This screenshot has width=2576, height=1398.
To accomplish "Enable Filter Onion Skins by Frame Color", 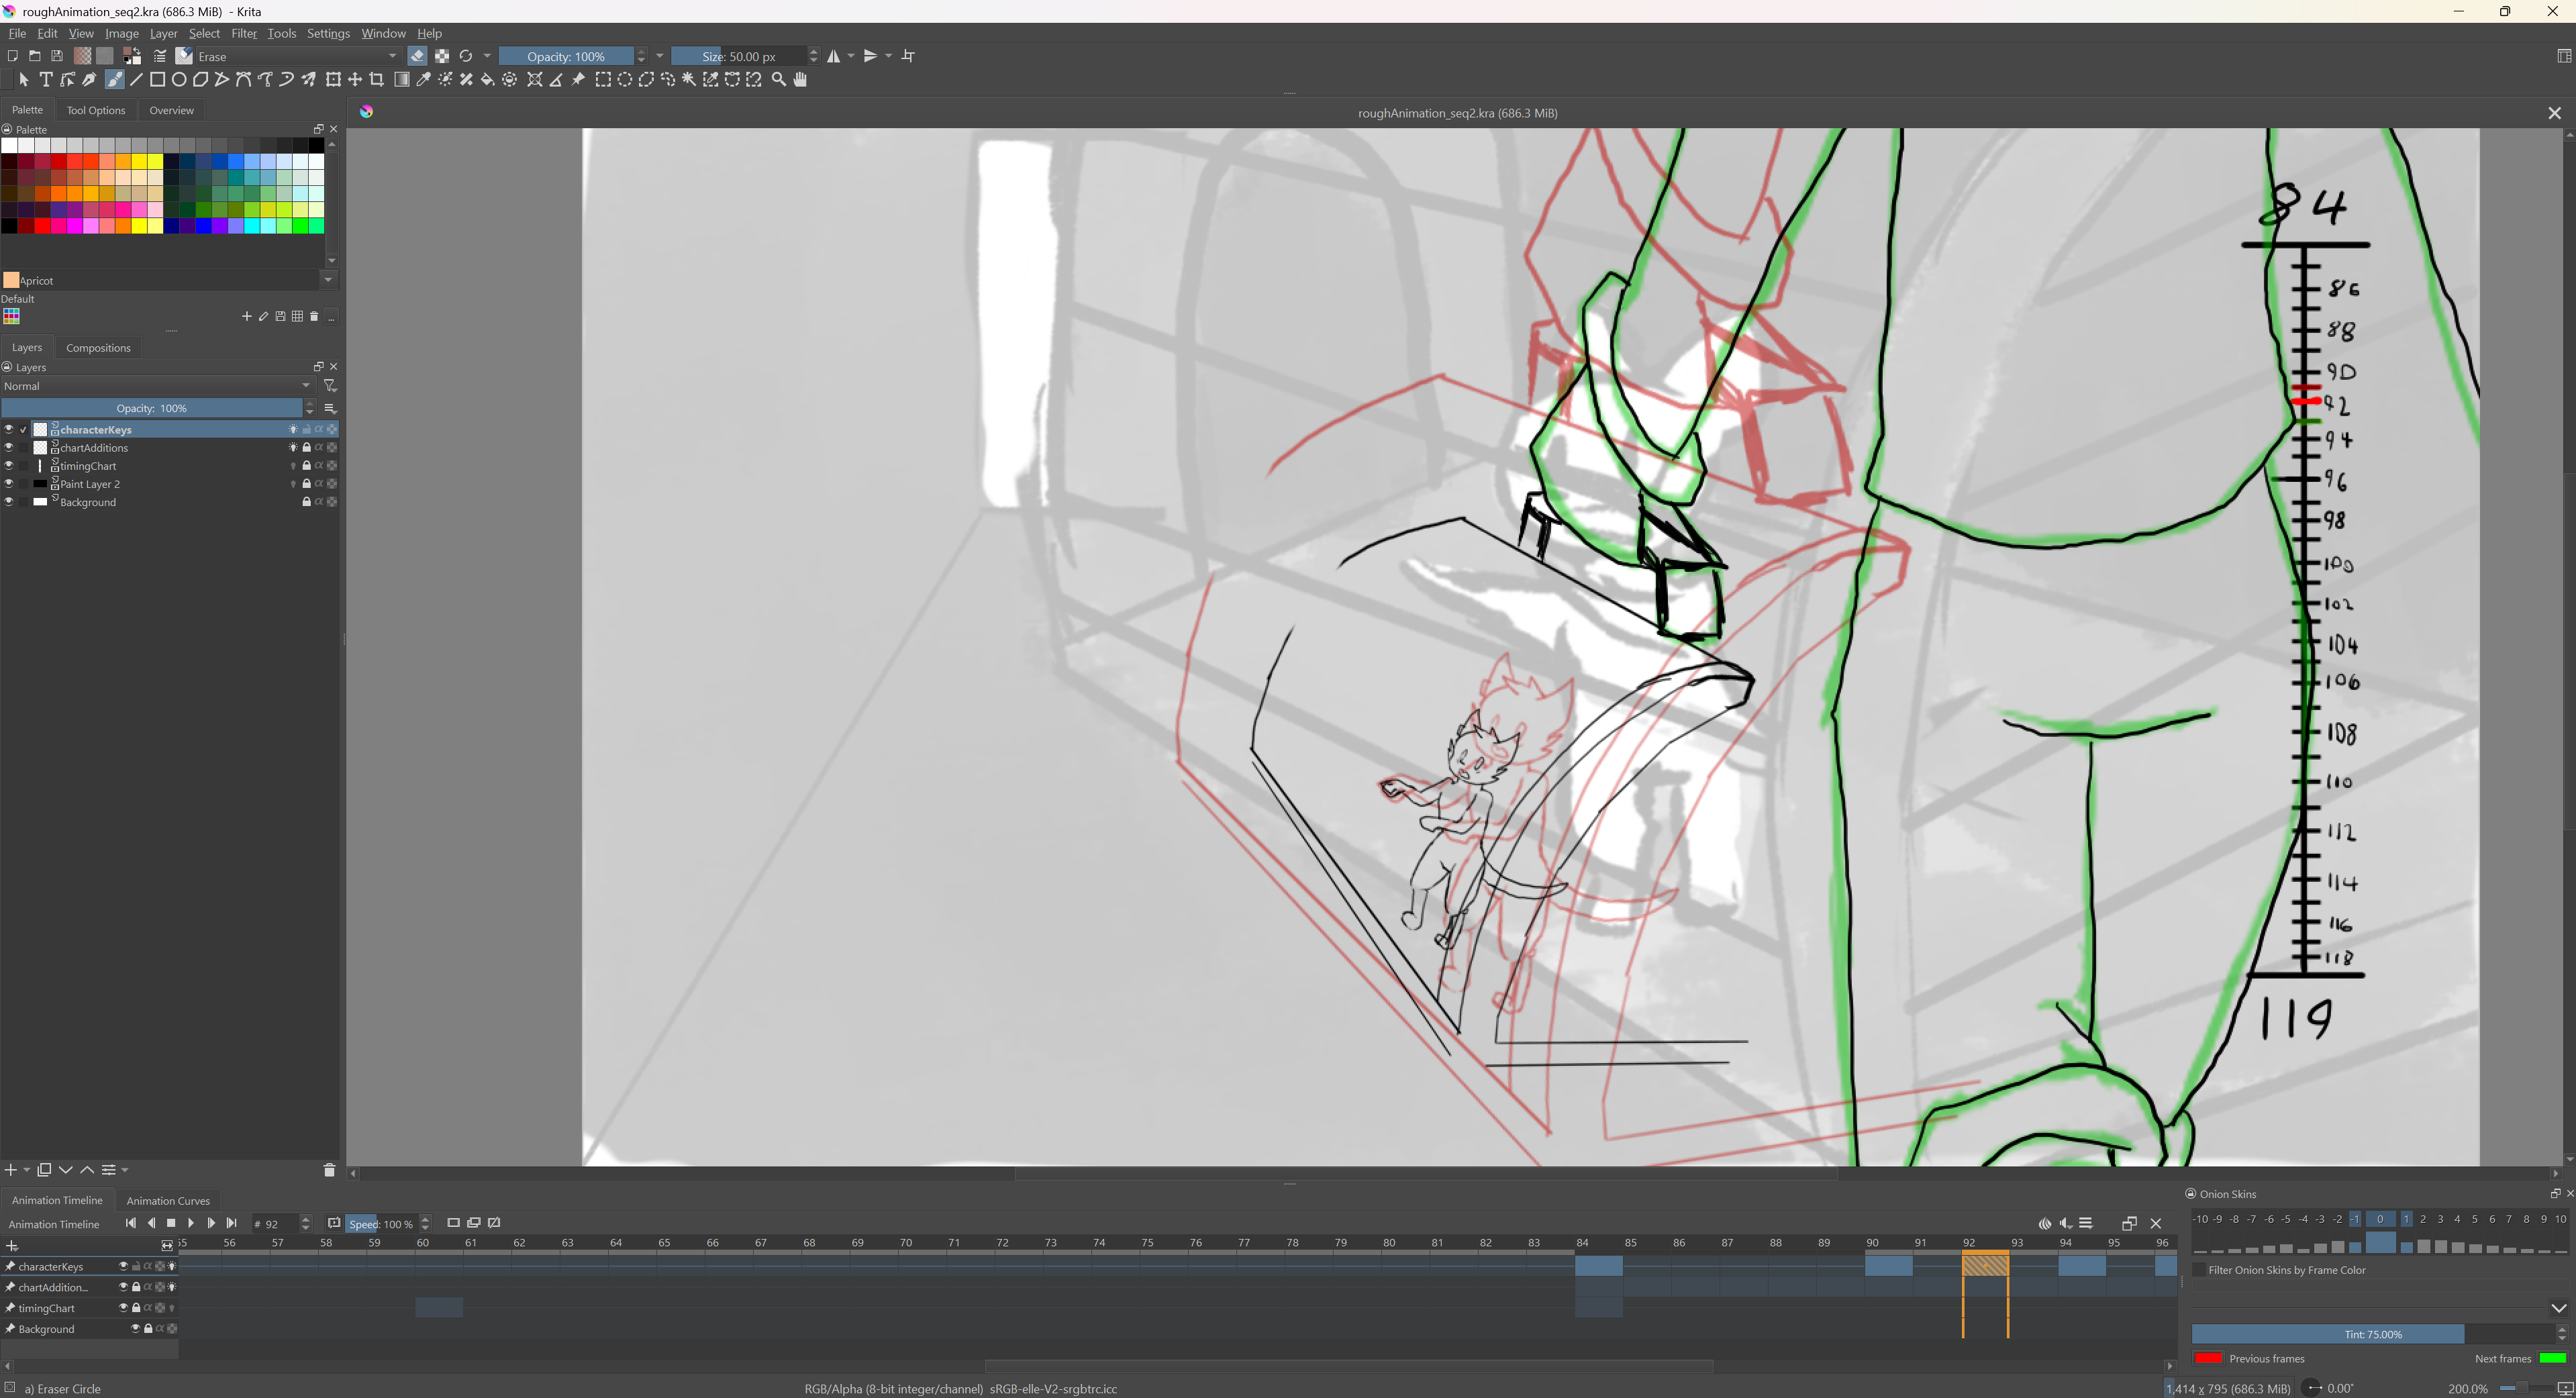I will point(2199,1270).
